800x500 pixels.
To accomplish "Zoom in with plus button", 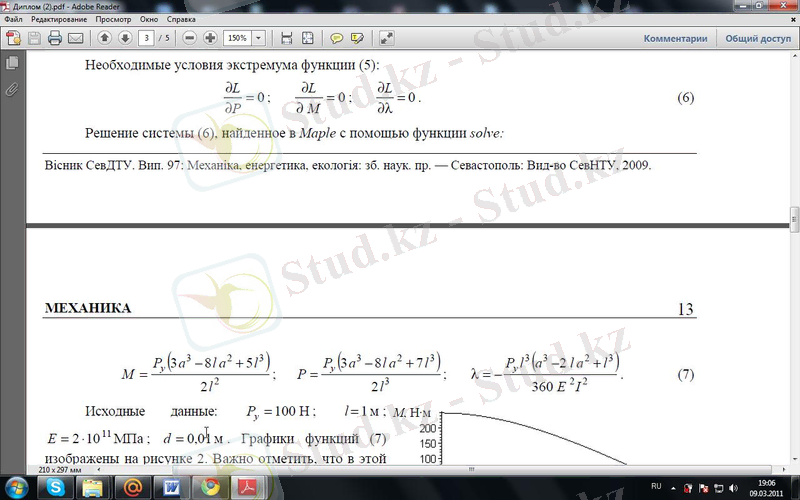I will click(x=210, y=38).
